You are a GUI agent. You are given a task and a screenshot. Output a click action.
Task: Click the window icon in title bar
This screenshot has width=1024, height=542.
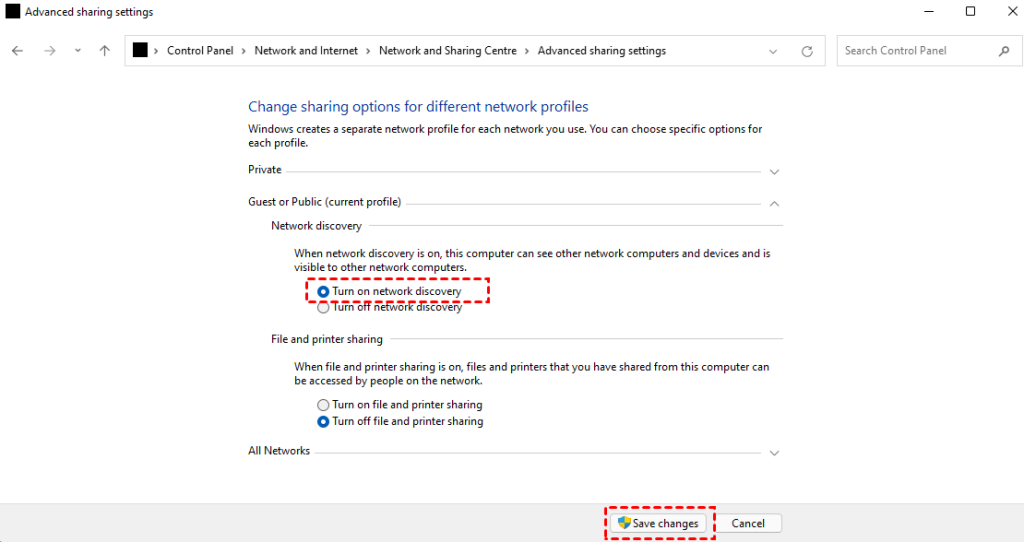(x=12, y=12)
